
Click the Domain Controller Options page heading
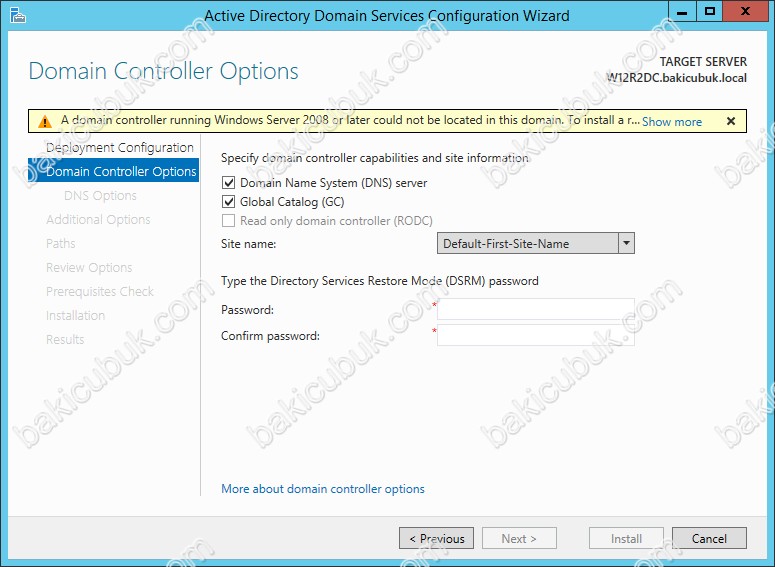(x=164, y=71)
